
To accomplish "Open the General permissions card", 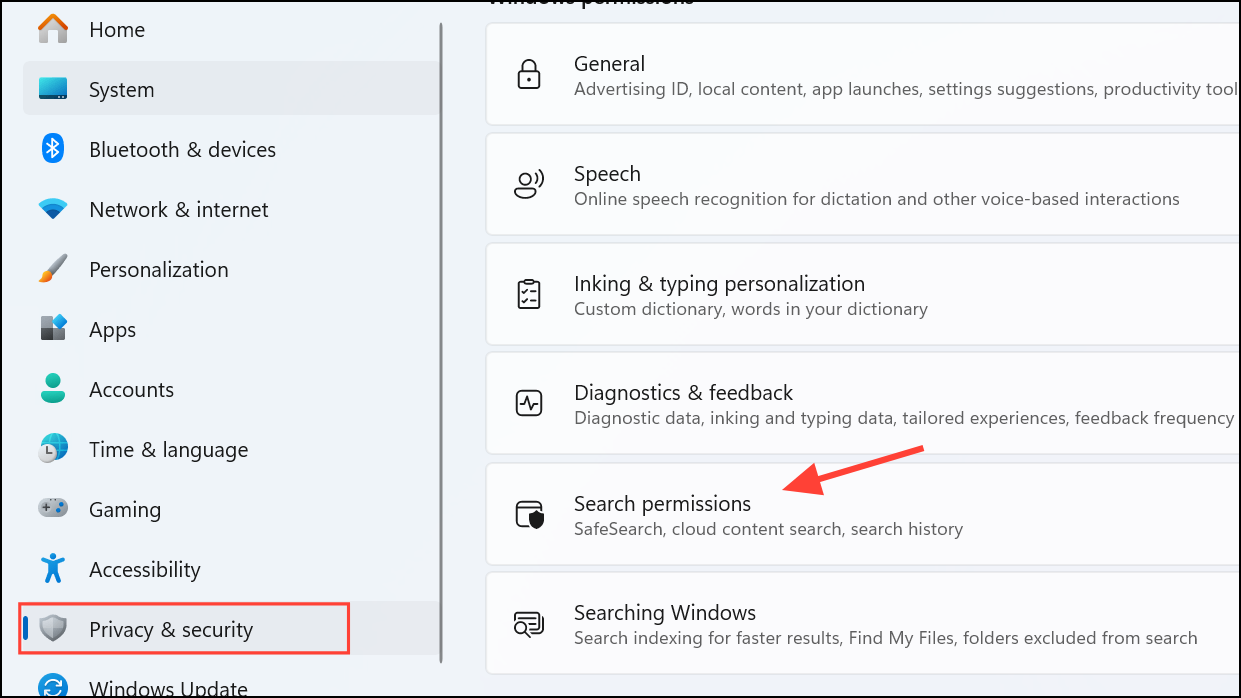I will click(x=863, y=75).
